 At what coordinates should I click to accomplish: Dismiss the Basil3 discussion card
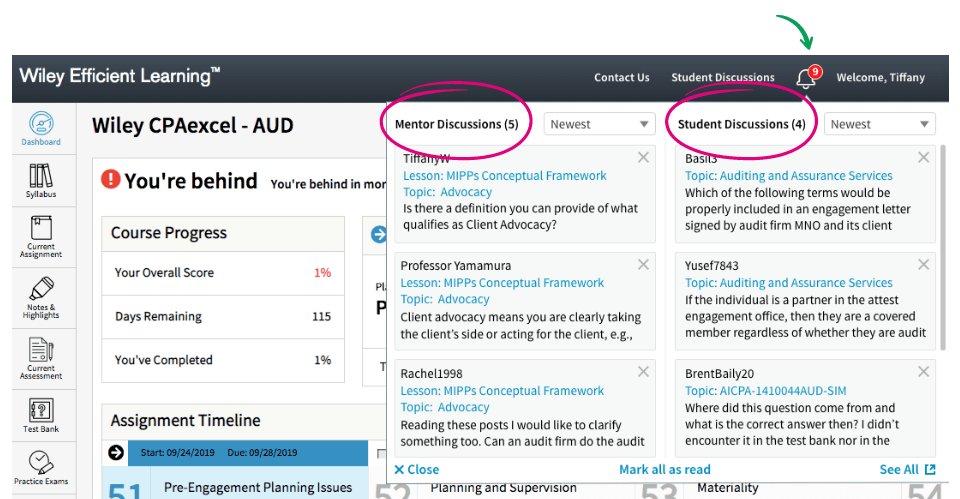923,157
